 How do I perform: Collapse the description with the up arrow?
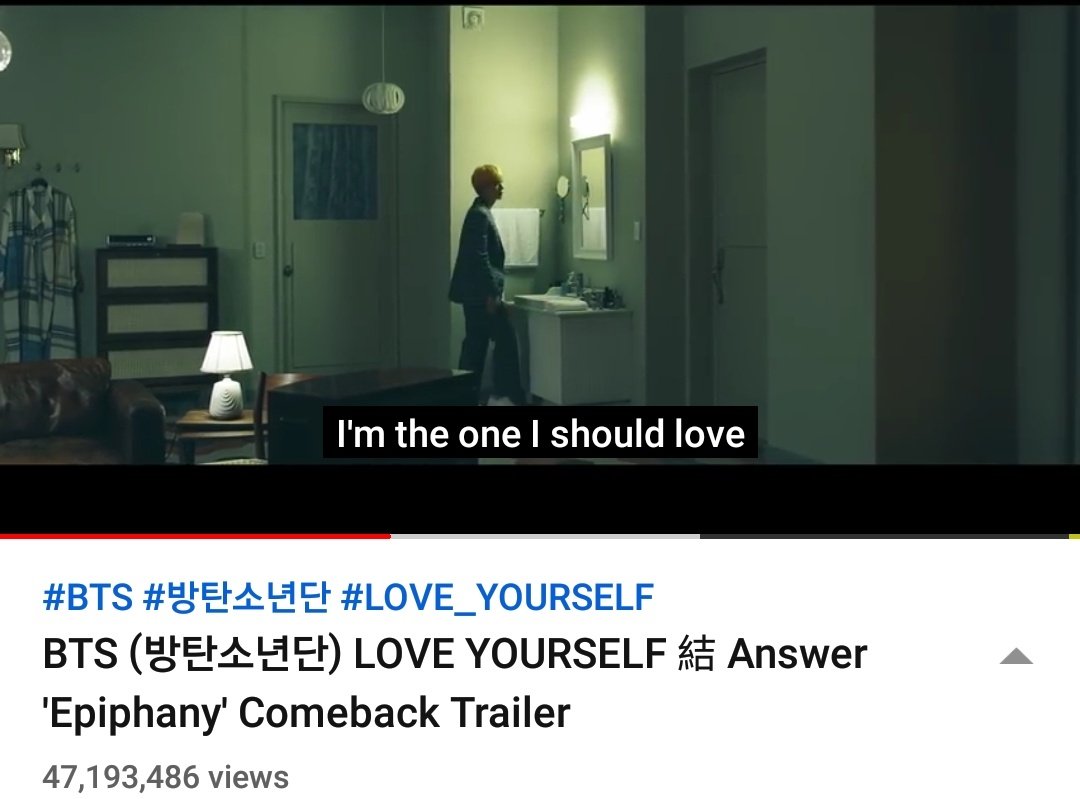1016,656
